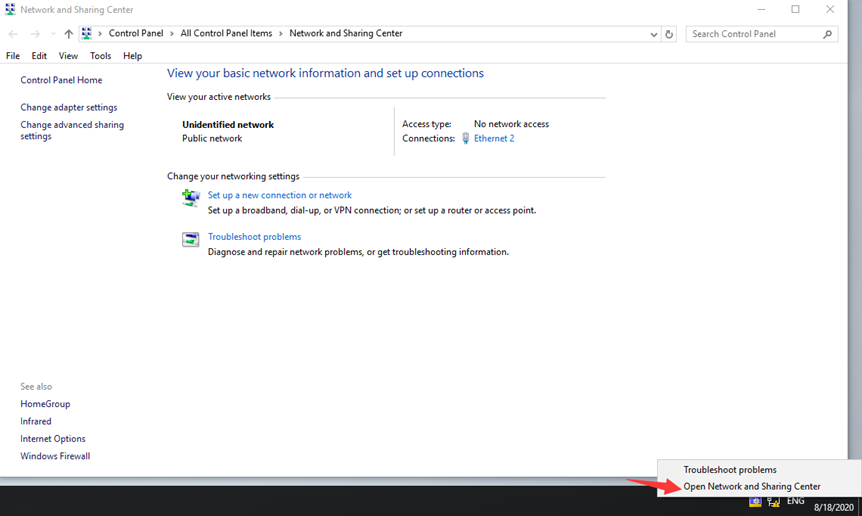Screen dimensions: 862x516
Task: Click the ENG language indicator in taskbar
Action: [795, 501]
